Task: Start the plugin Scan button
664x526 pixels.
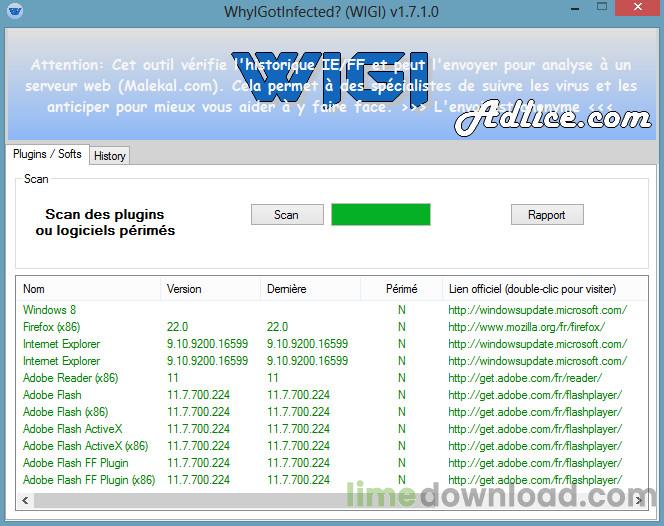Action: coord(287,215)
